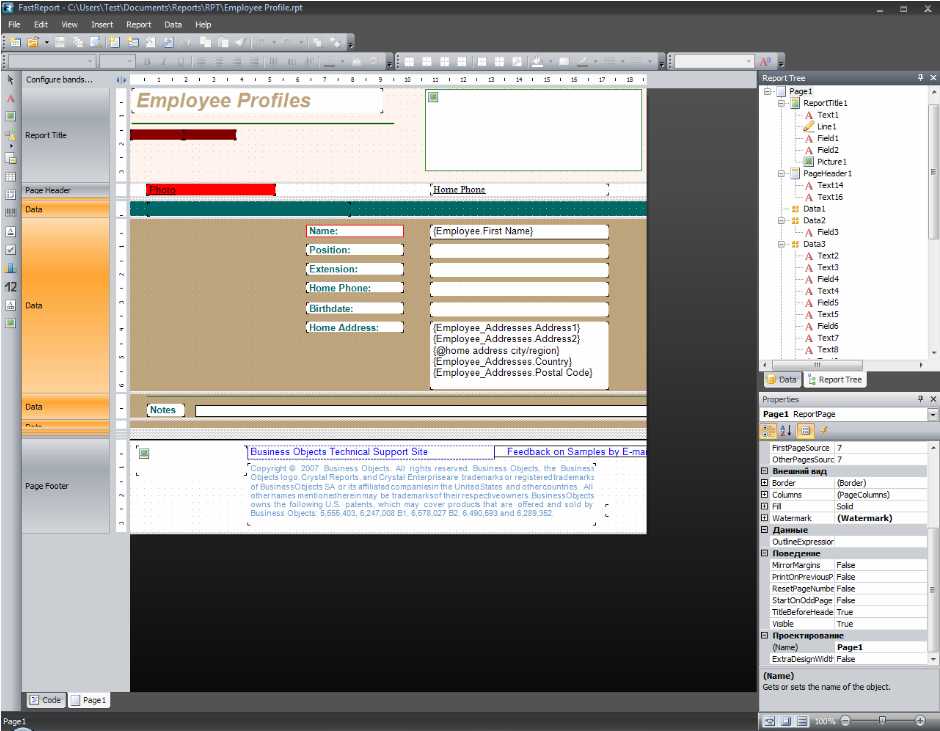Click the Events lightning bolt icon
Viewport: 940px width, 731px height.
coord(824,430)
